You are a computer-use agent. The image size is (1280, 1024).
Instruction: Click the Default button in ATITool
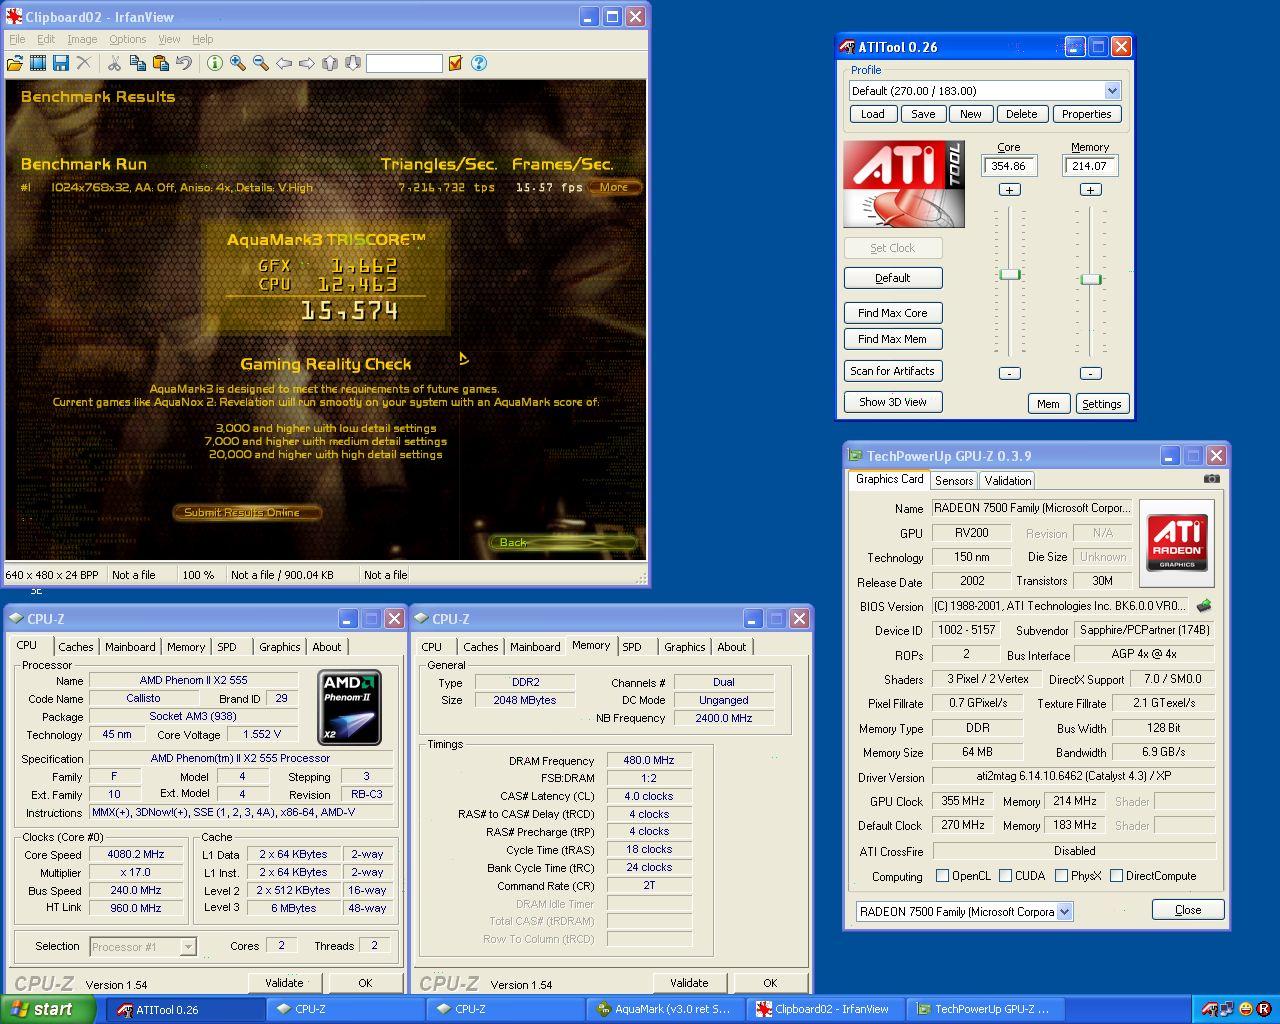[x=893, y=278]
